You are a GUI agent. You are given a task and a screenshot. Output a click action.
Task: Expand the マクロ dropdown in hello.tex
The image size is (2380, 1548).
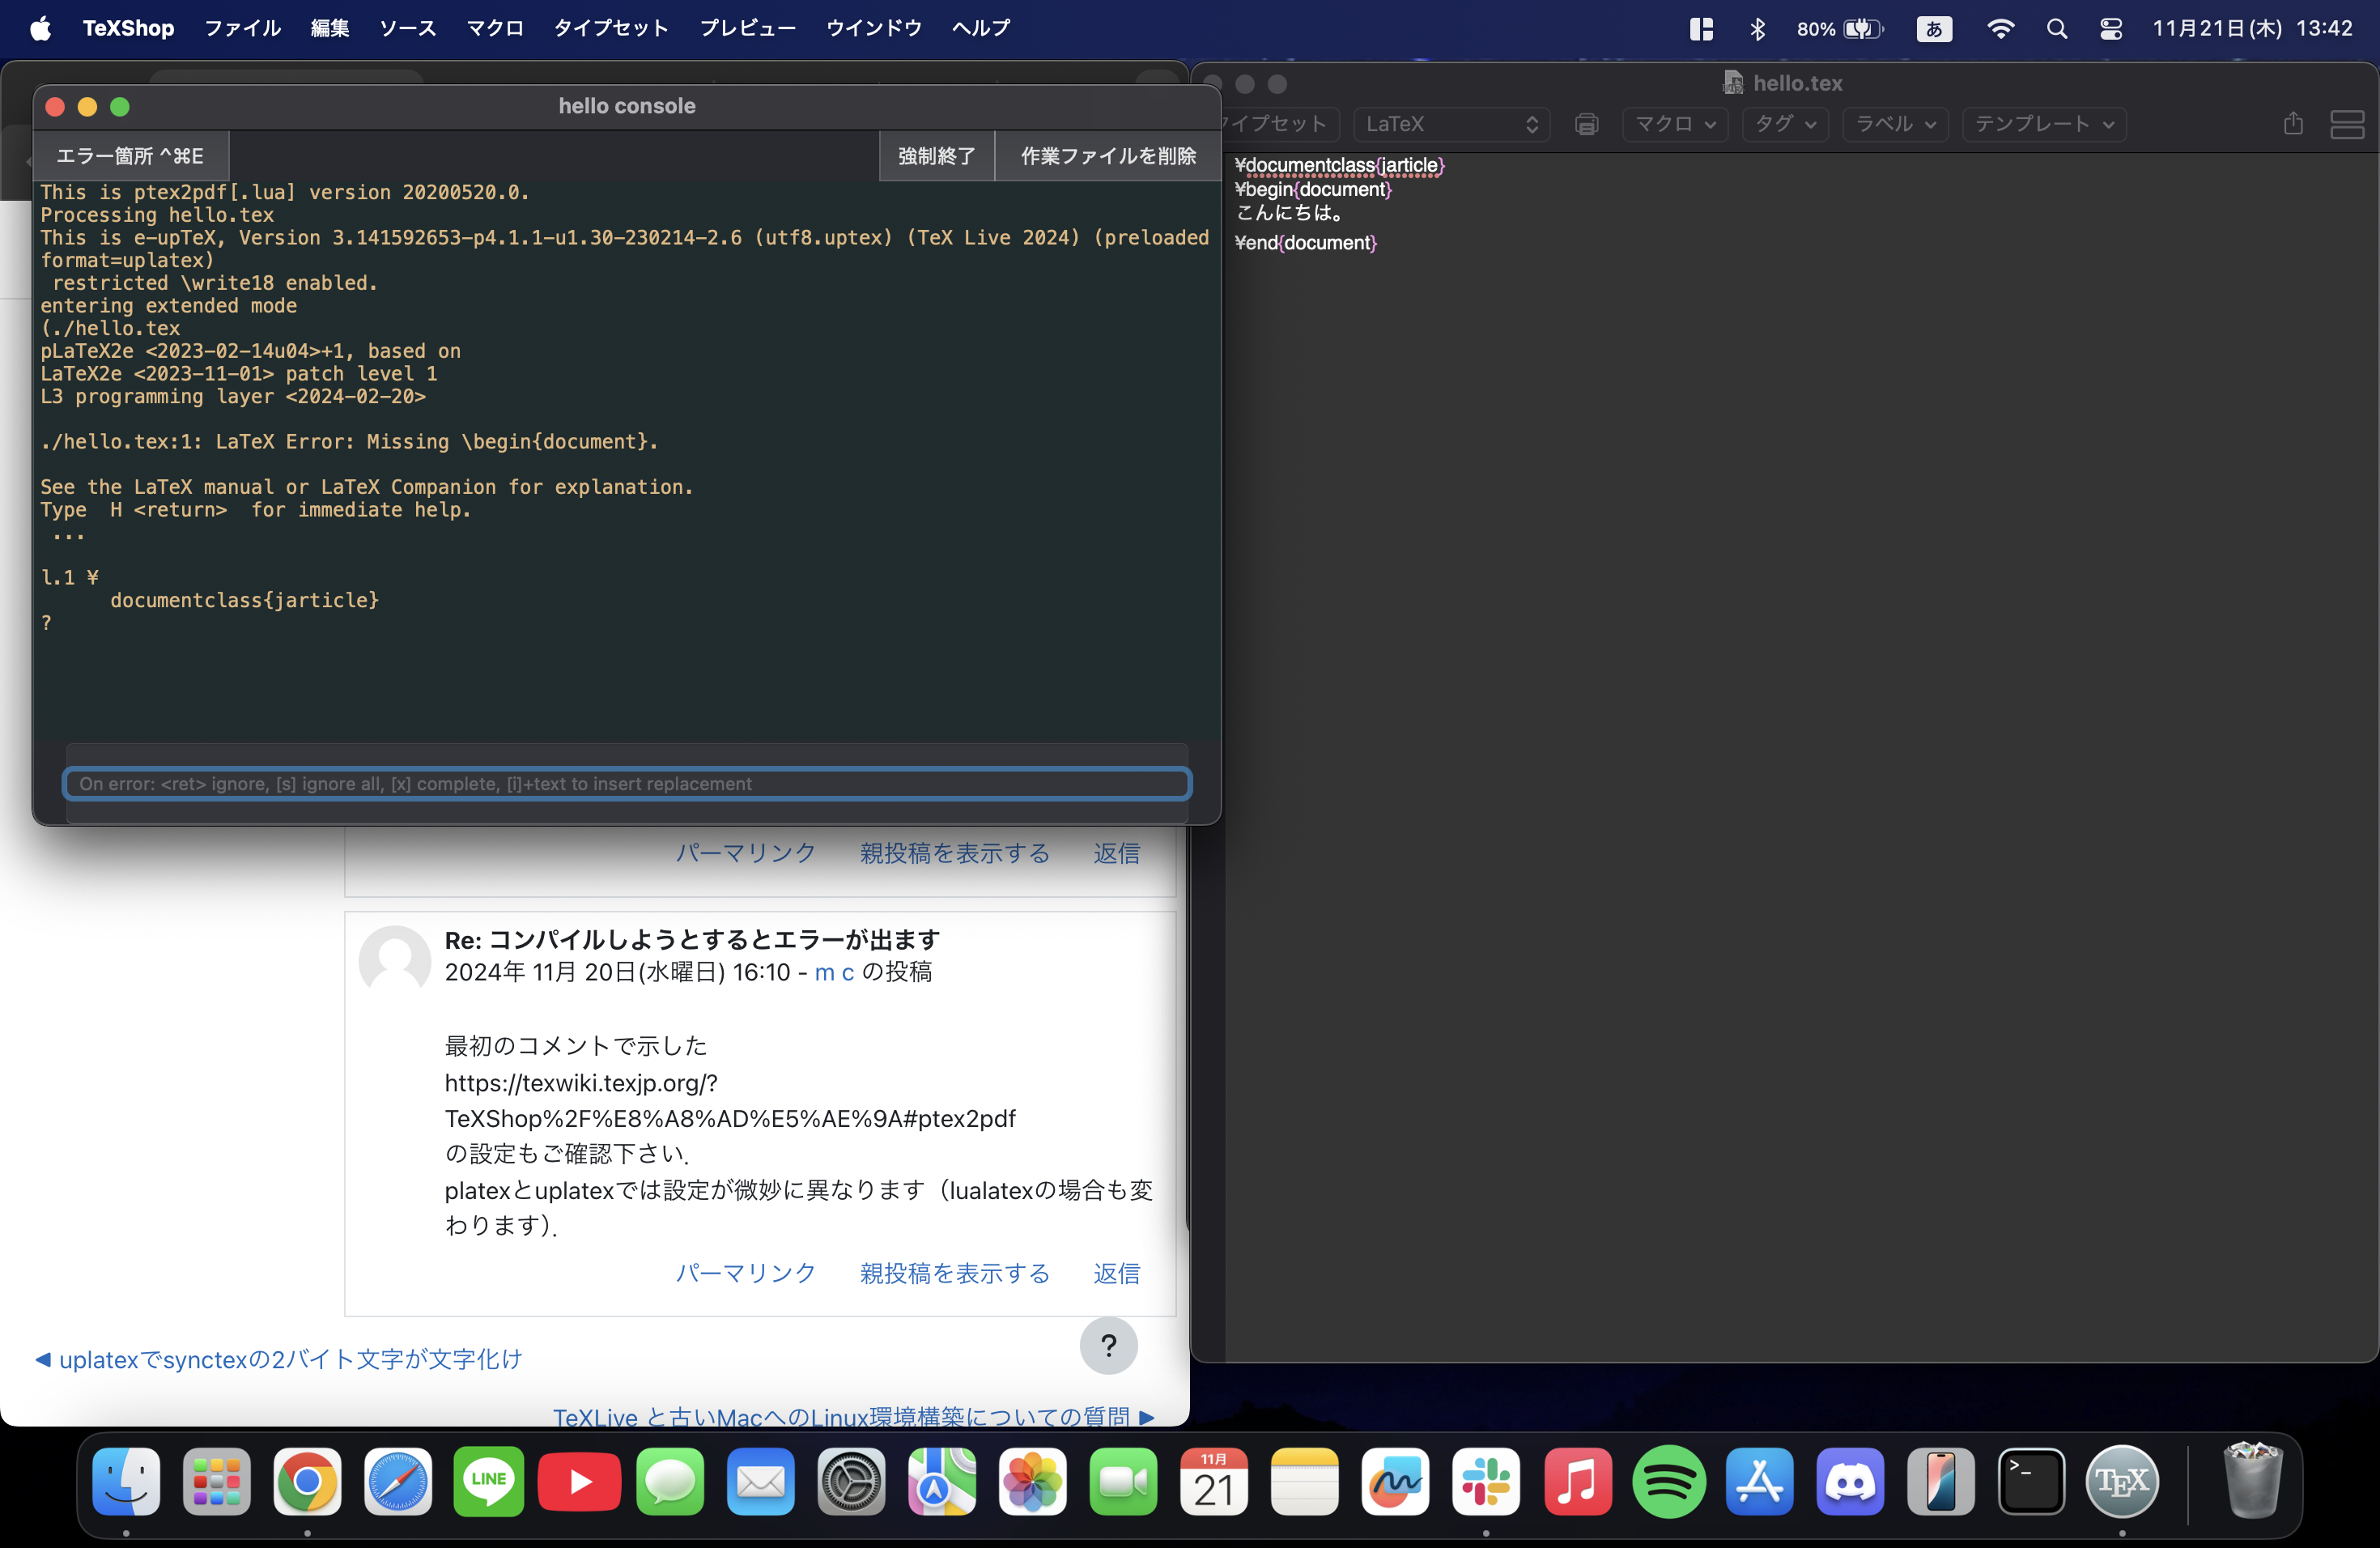[x=1675, y=124]
